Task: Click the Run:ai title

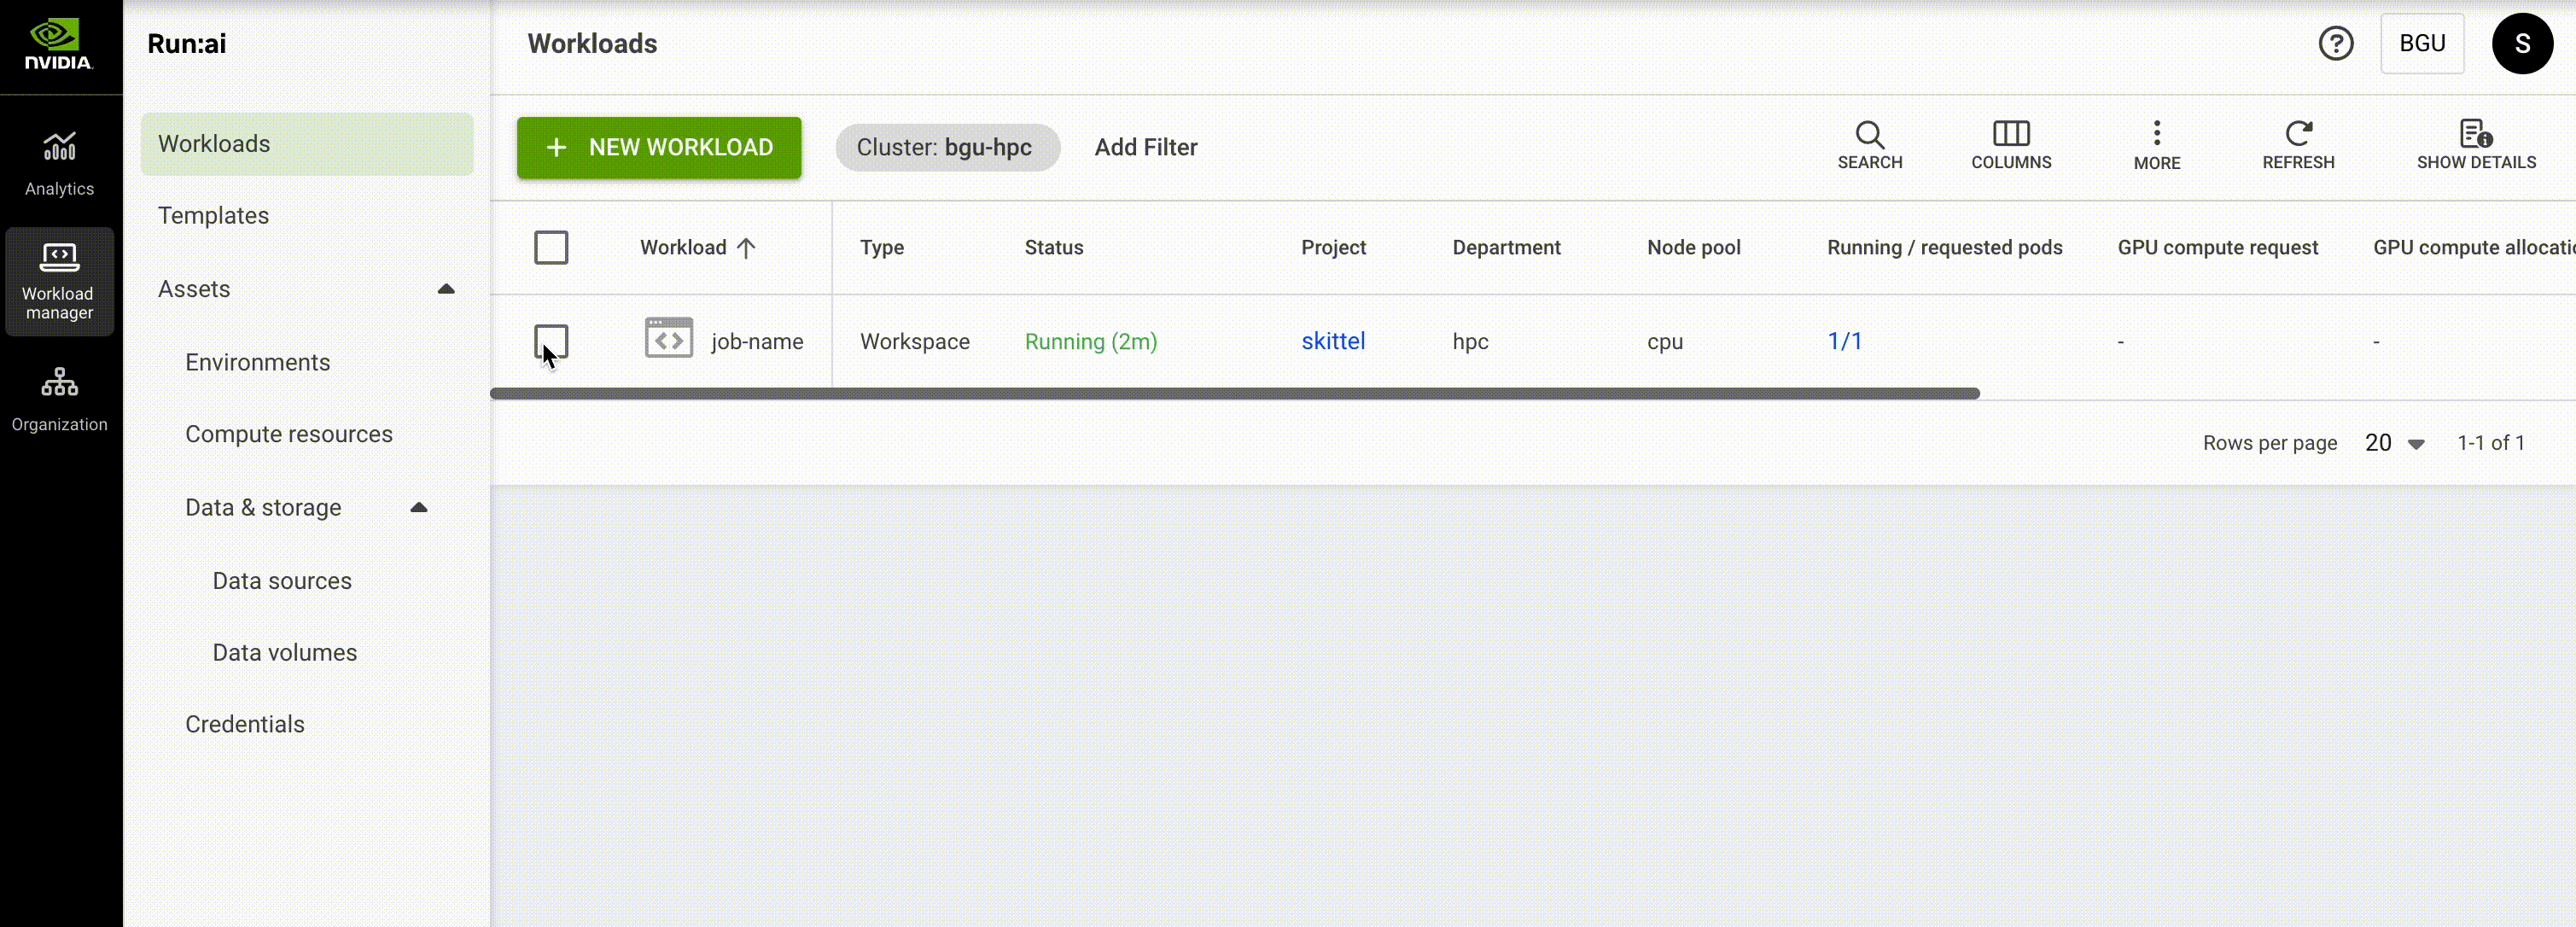Action: [x=186, y=44]
